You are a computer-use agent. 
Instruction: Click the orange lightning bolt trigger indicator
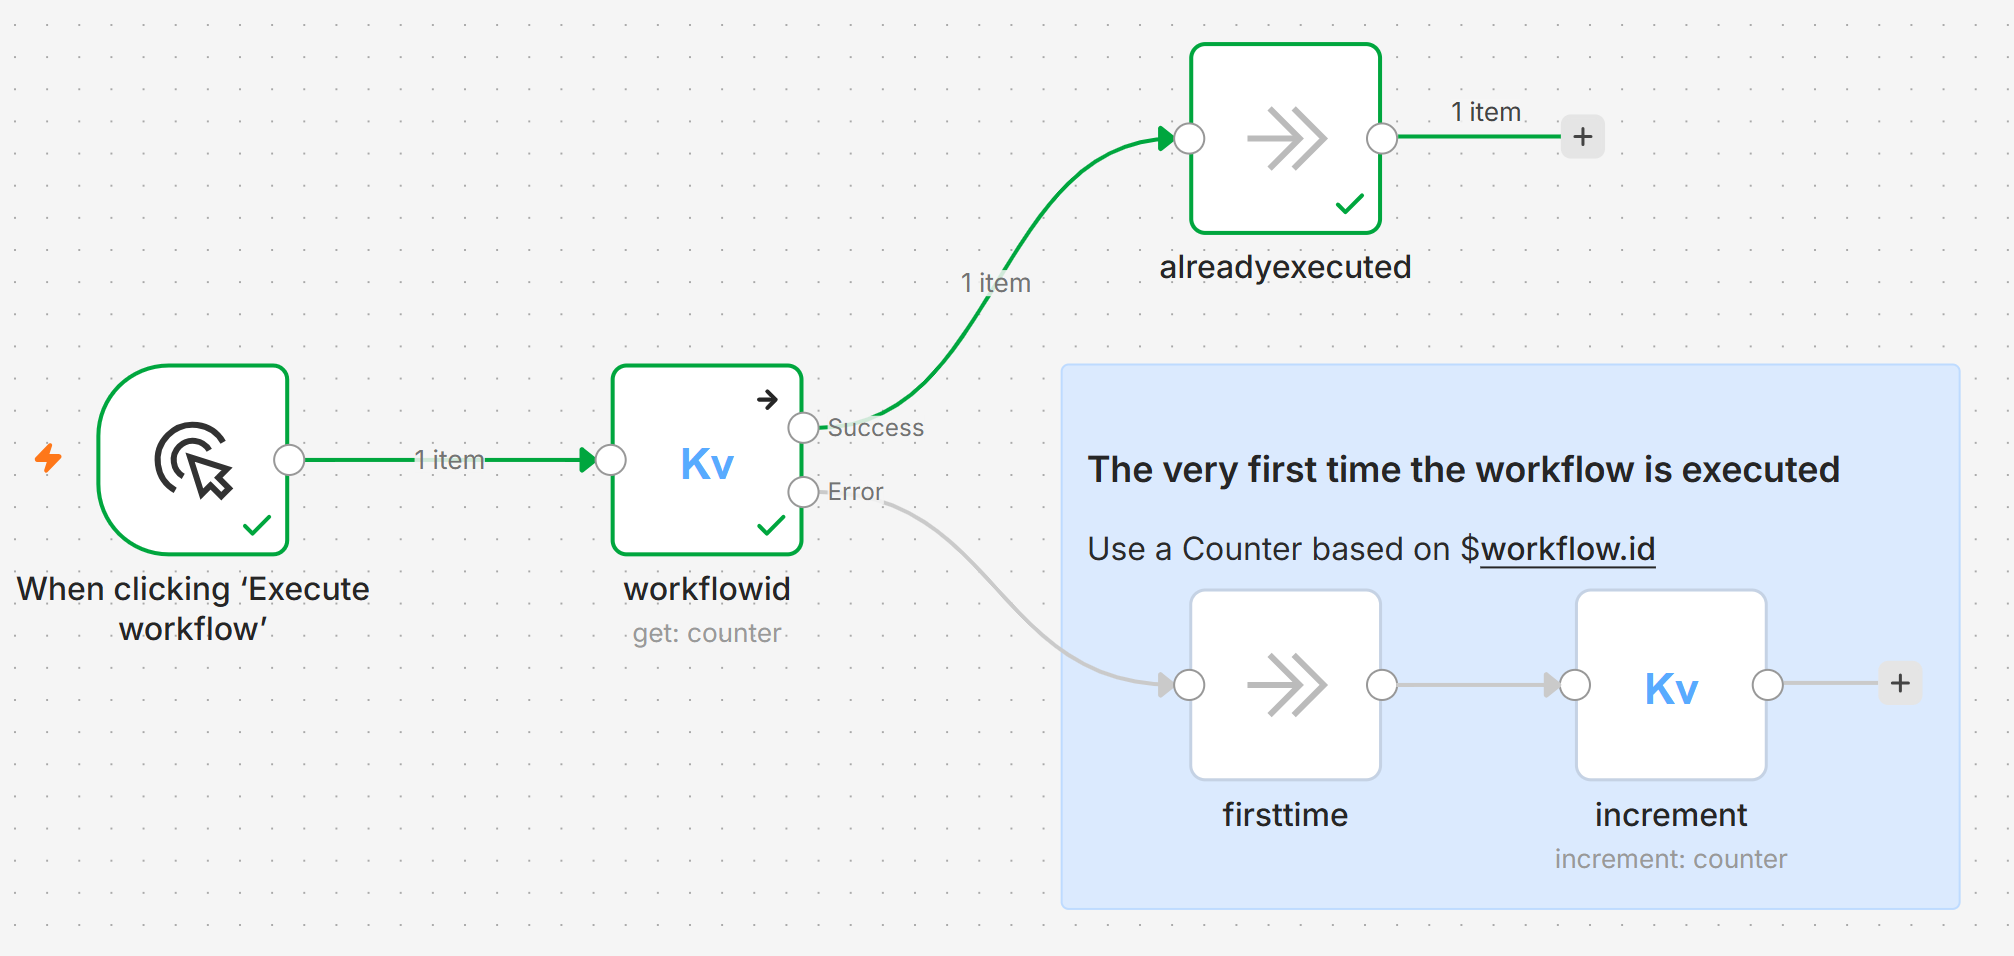point(48,458)
